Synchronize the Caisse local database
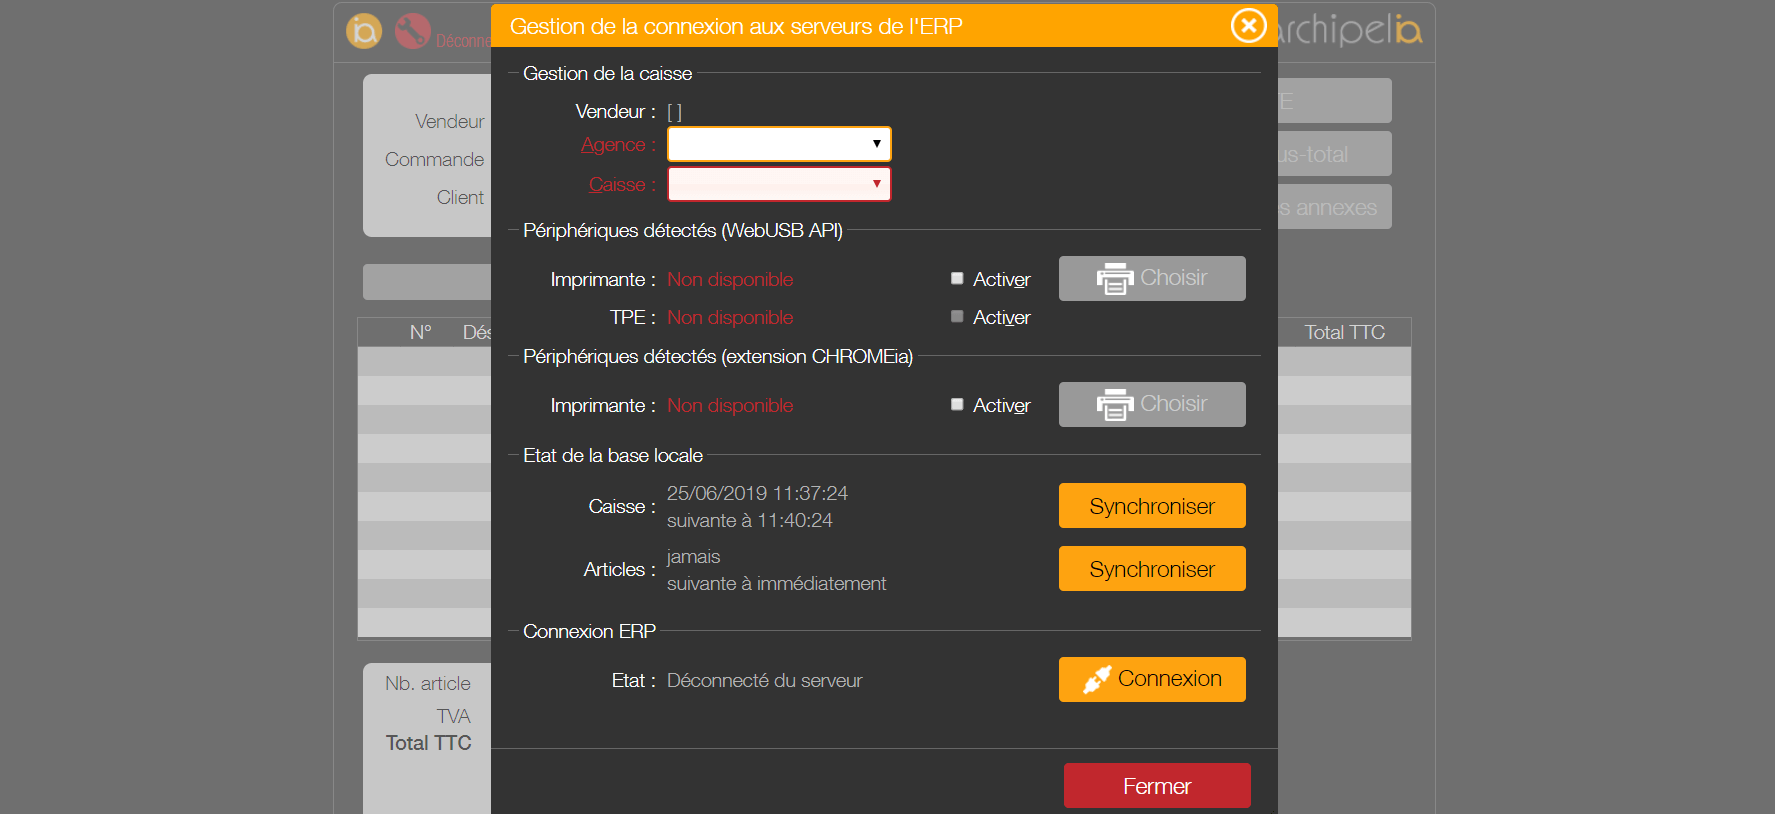Screen dimensions: 1775x814 1152,506
